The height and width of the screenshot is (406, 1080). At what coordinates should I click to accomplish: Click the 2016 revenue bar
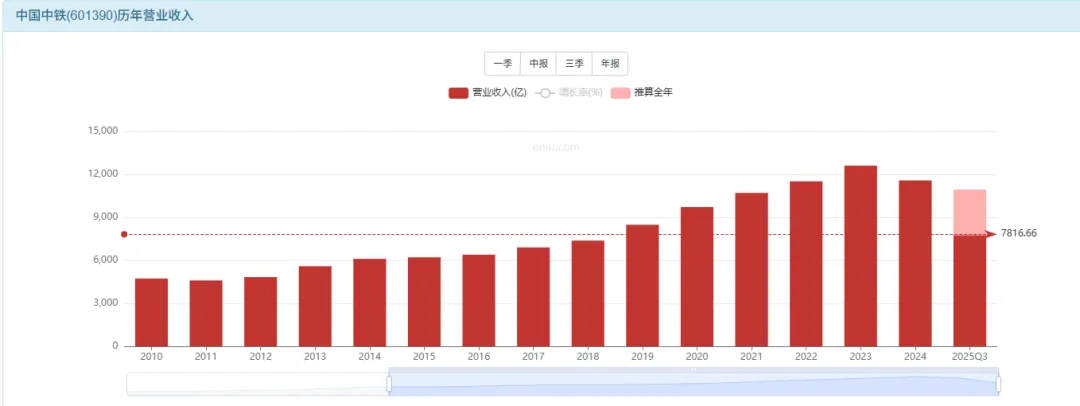tap(479, 301)
